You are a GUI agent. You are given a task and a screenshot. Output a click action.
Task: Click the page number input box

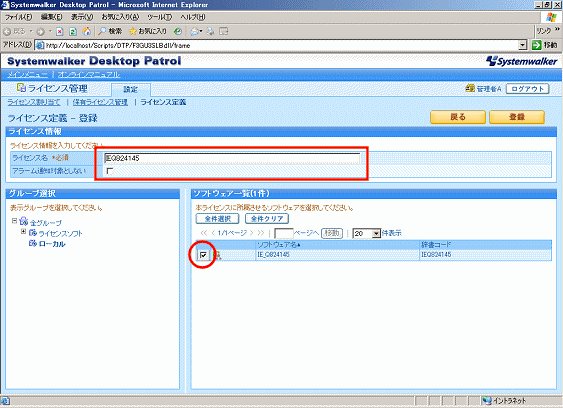283,233
